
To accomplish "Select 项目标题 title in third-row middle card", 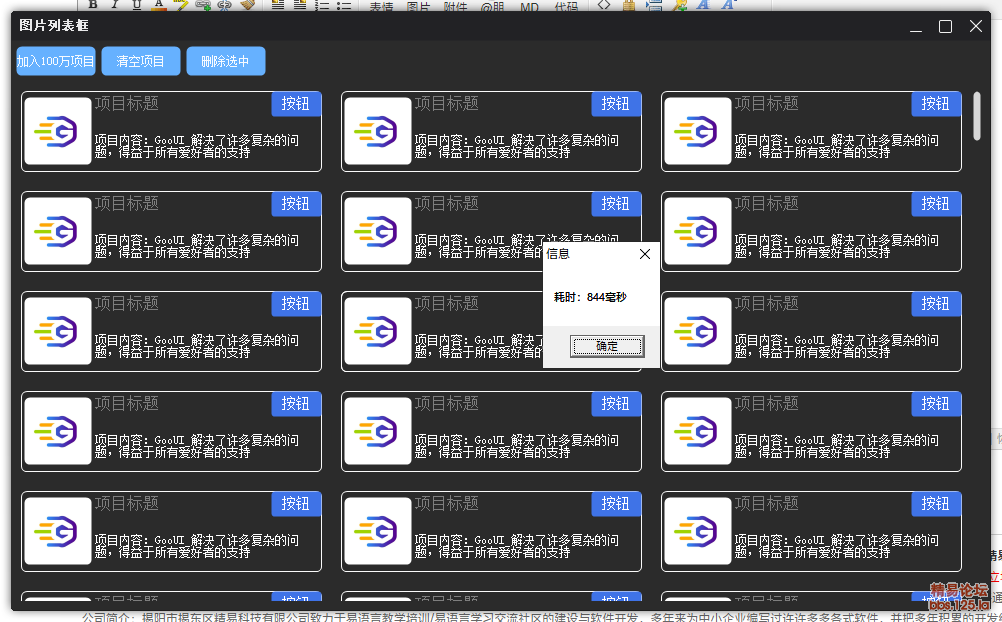I will click(x=447, y=304).
